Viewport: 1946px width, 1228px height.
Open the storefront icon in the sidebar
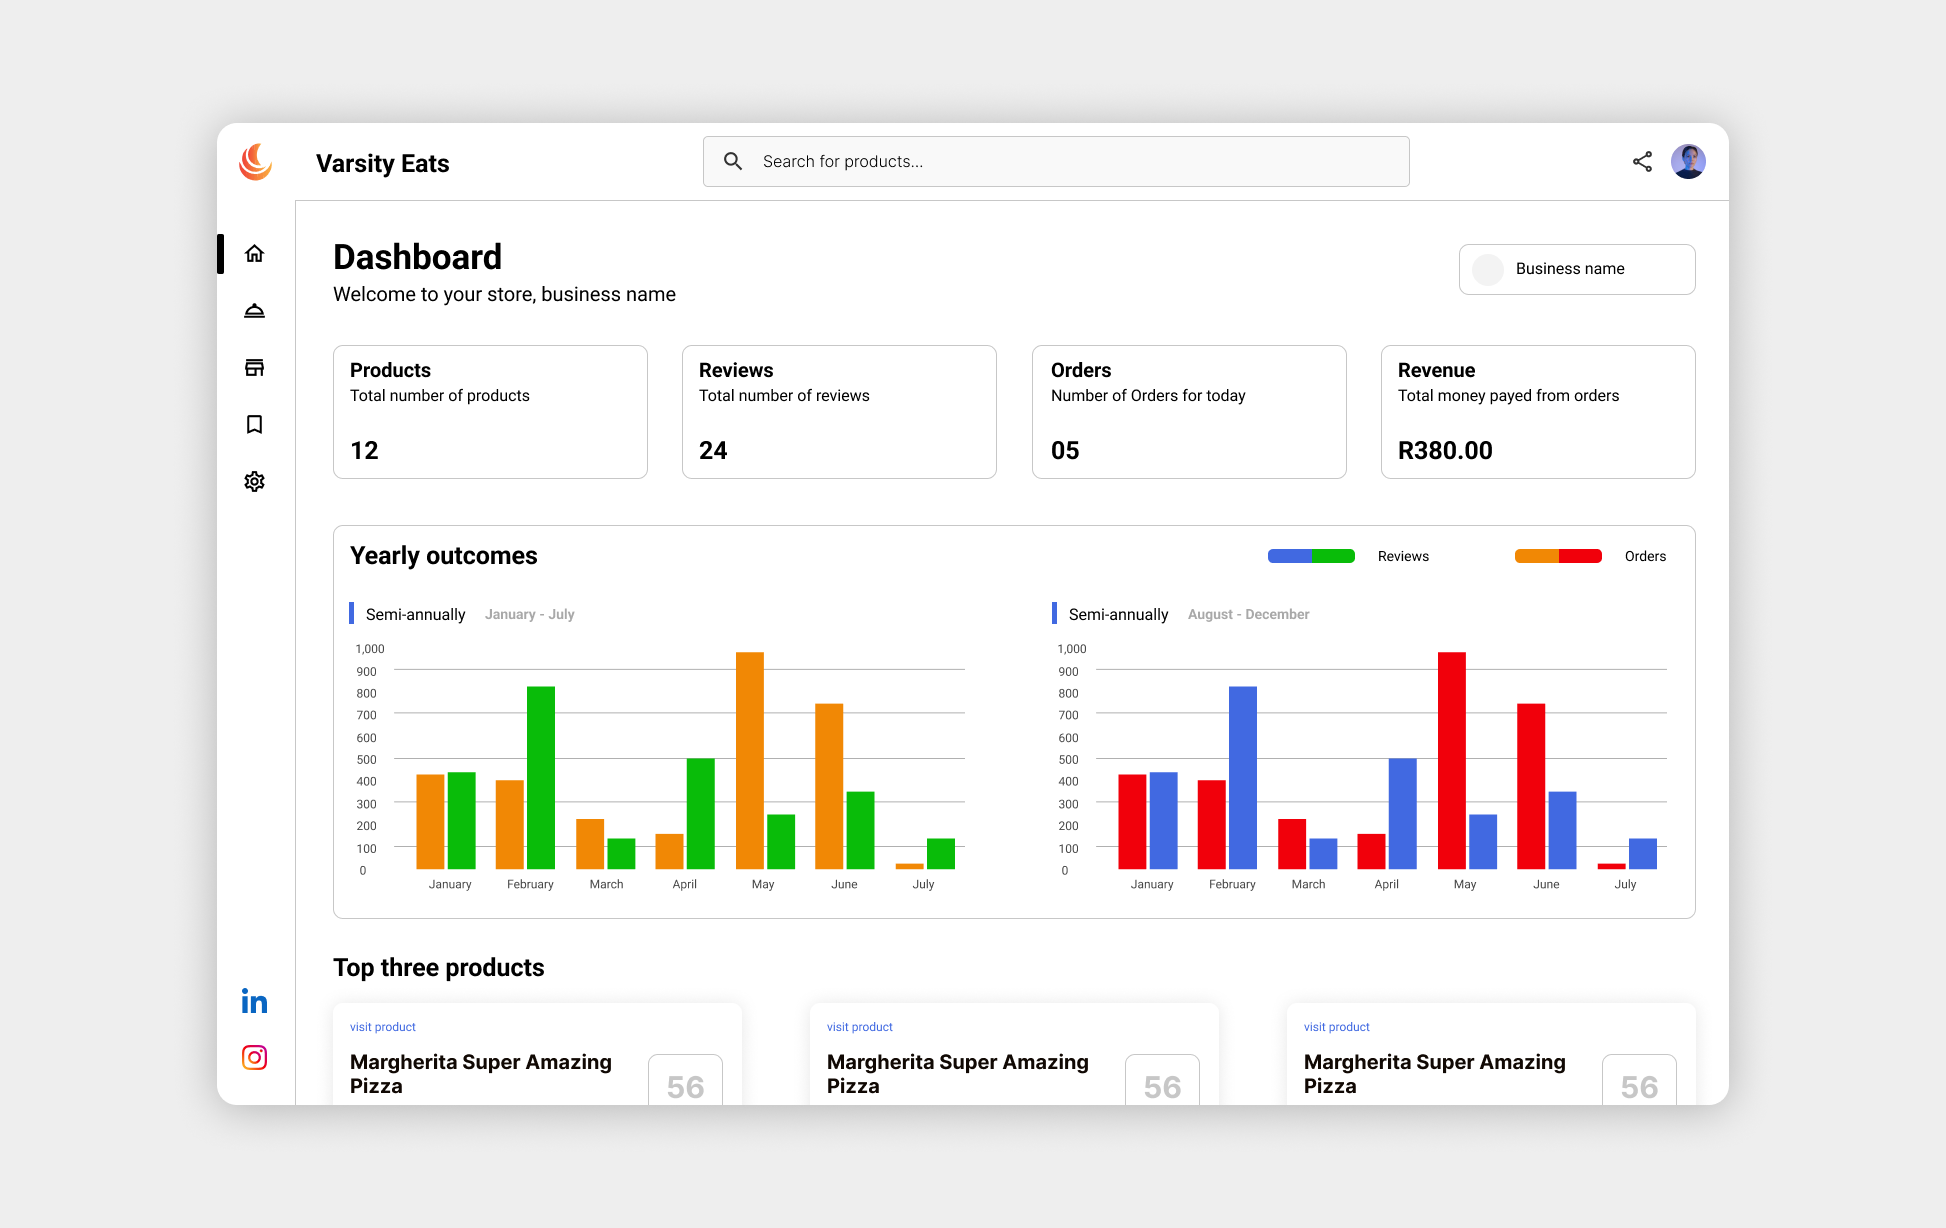[x=255, y=367]
